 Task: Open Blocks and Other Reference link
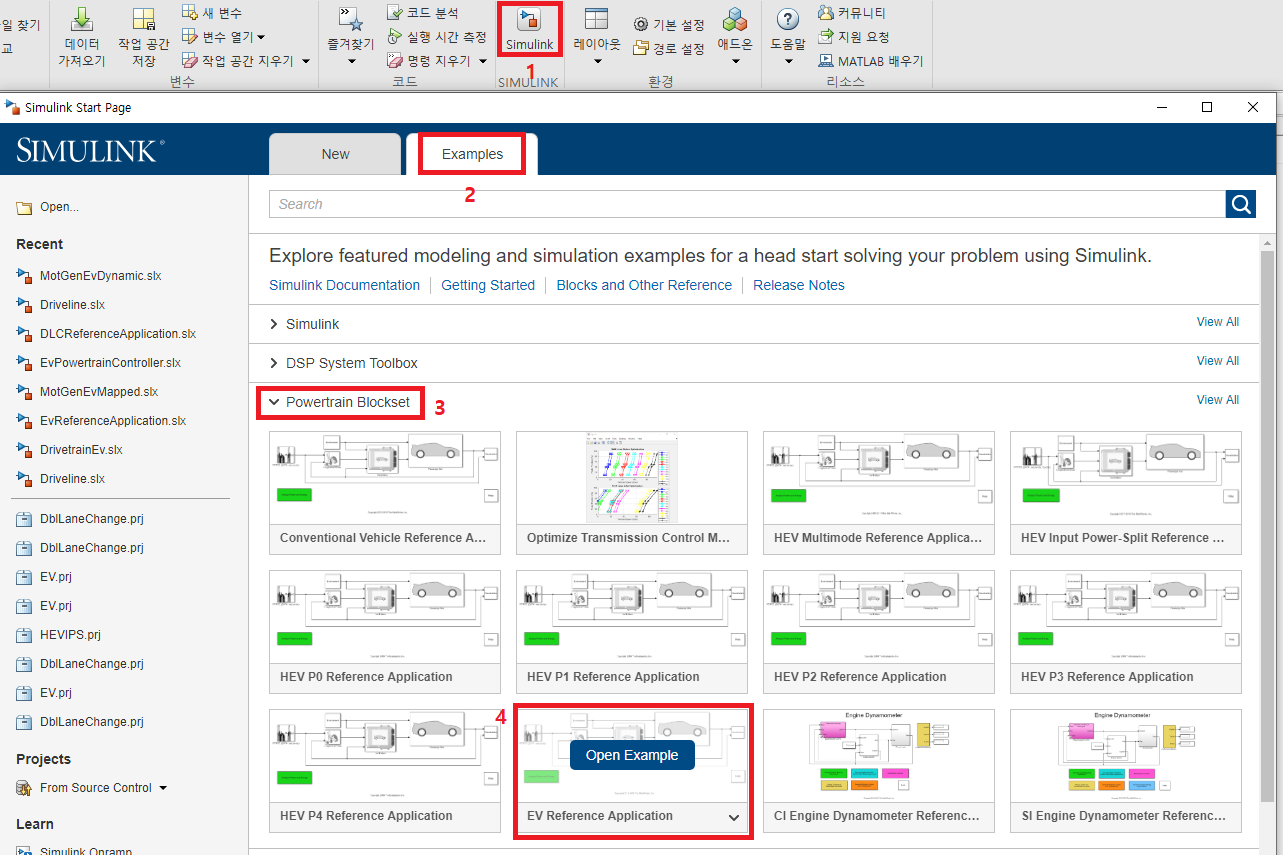tap(644, 285)
